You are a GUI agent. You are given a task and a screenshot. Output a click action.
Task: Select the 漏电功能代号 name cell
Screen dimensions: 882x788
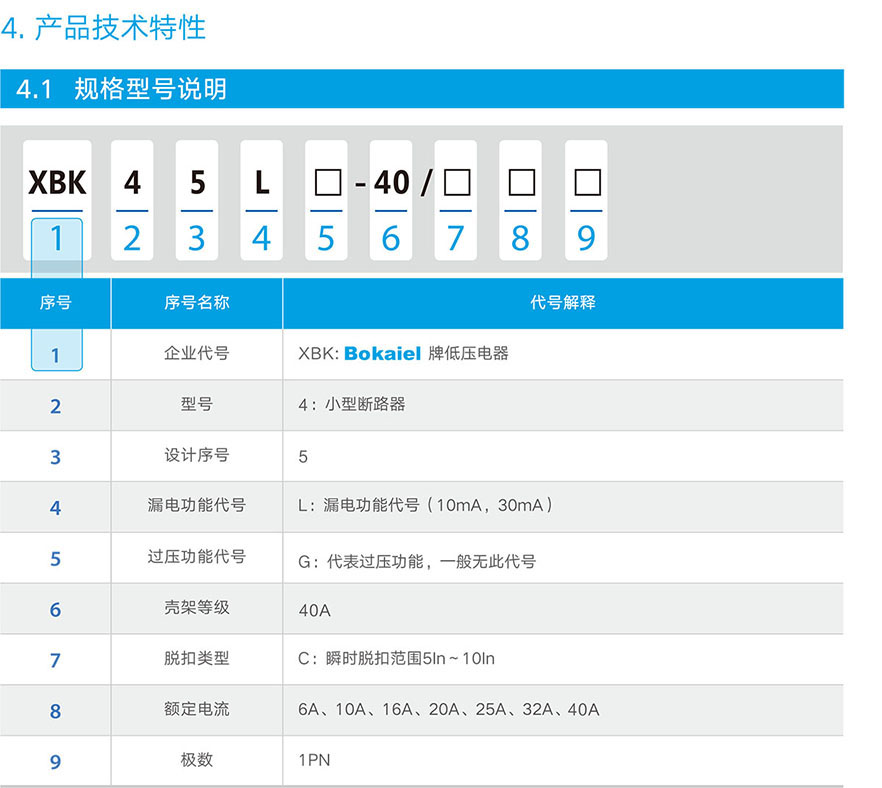[196, 505]
